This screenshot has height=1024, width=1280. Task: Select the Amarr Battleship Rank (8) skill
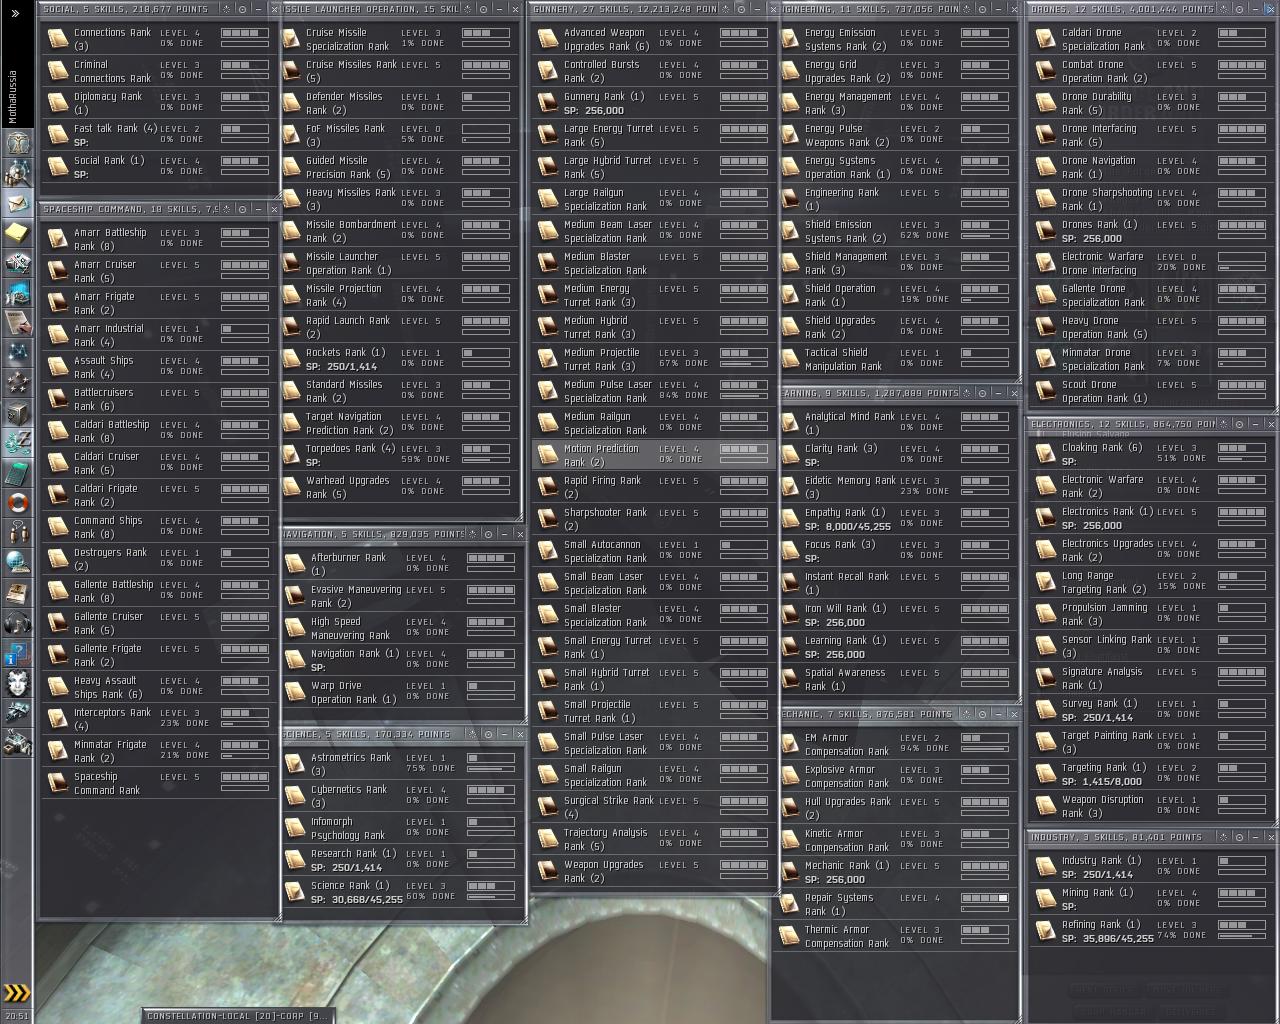[x=158, y=239]
